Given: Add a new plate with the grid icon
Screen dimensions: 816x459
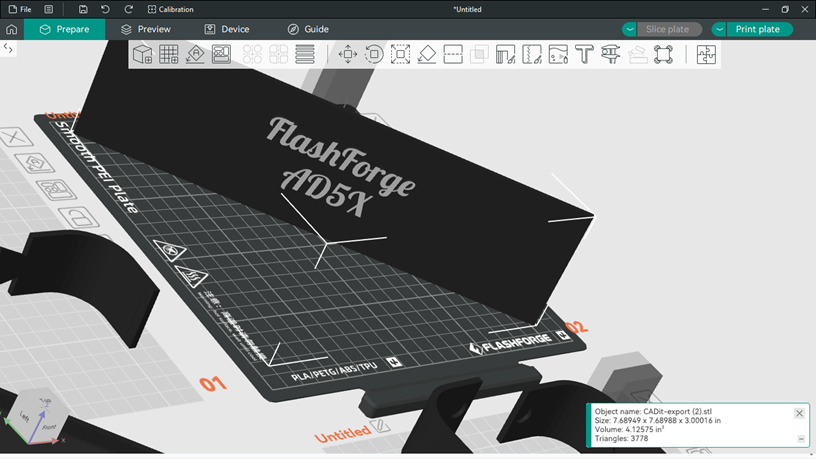Looking at the screenshot, I should click(x=169, y=54).
